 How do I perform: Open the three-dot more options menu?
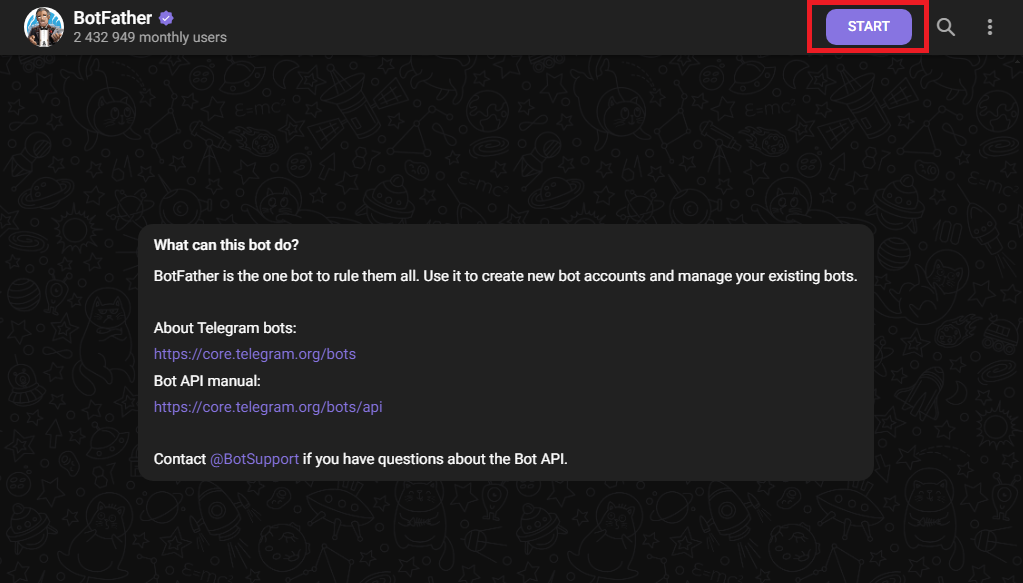click(x=990, y=27)
